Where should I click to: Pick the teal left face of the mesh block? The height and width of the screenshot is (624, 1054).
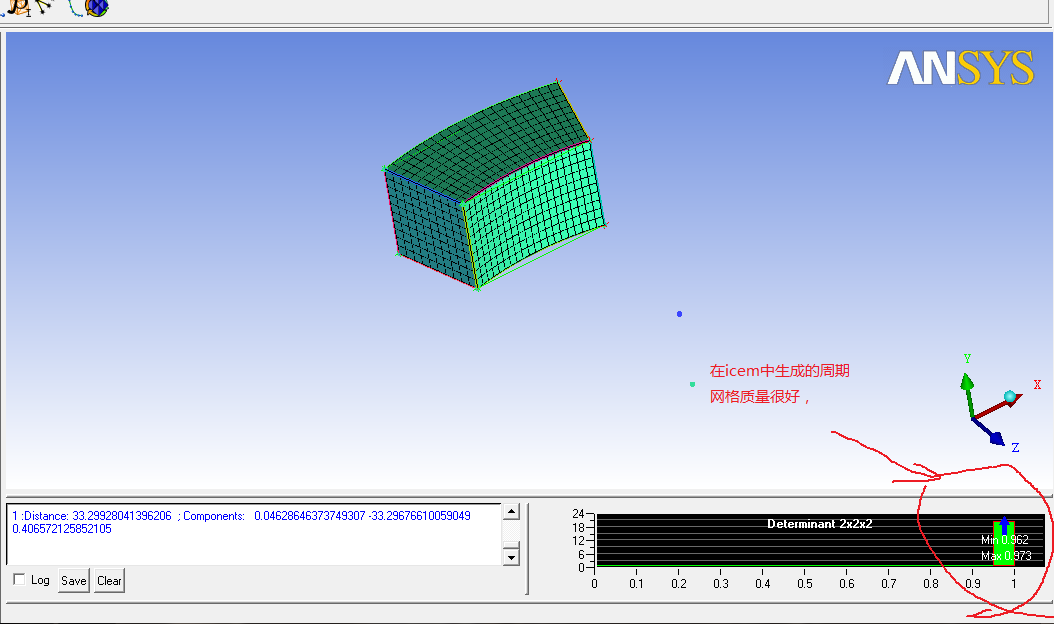425,228
